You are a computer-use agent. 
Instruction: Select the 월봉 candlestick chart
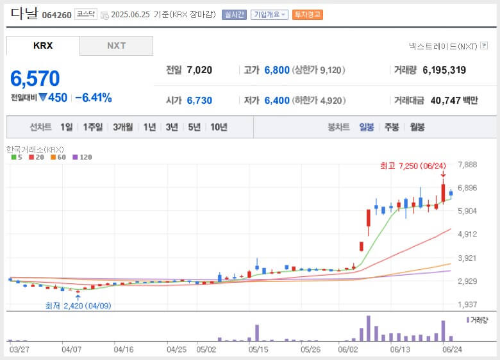click(417, 127)
